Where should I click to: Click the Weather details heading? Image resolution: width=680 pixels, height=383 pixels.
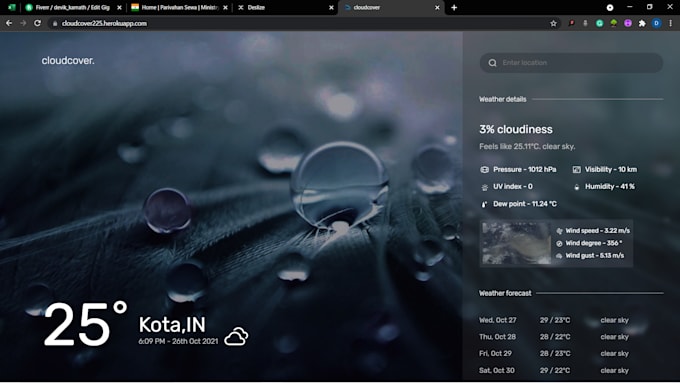tap(502, 99)
